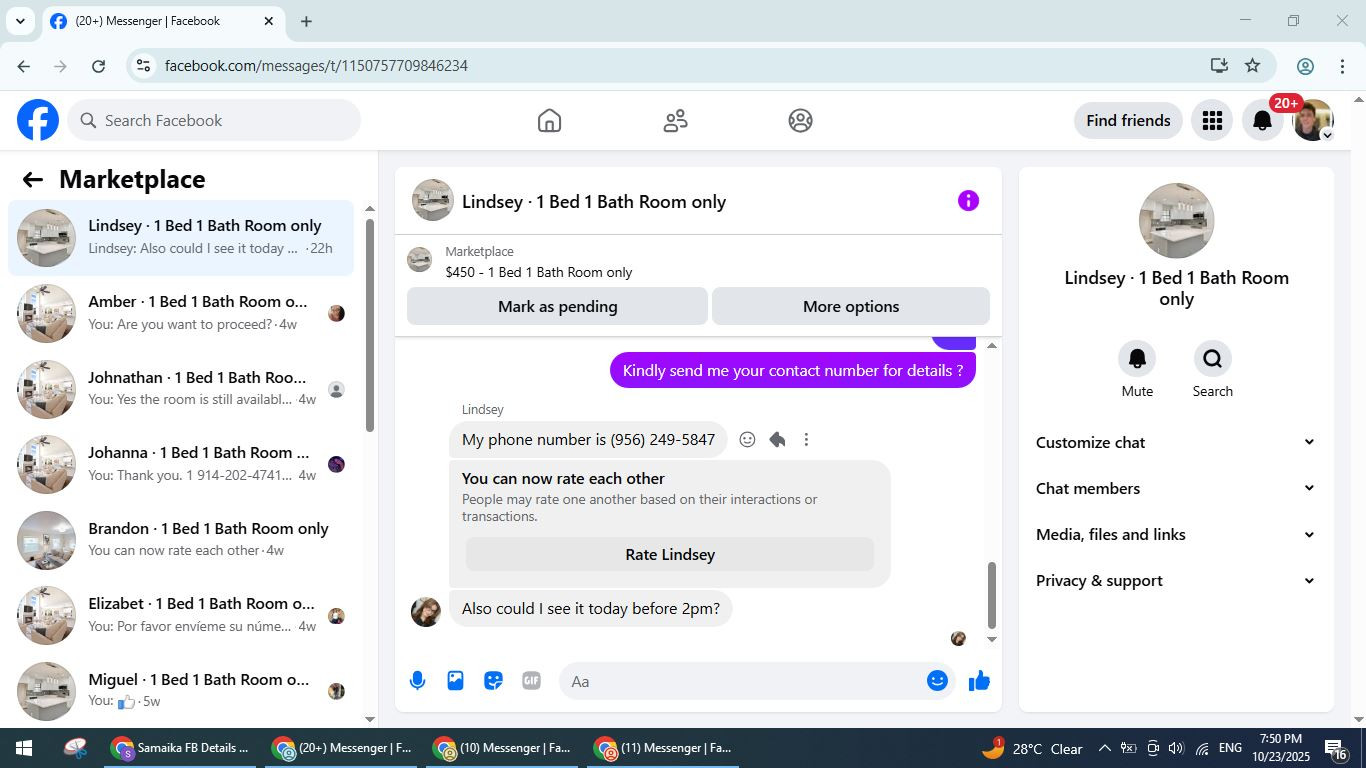Switch to the (11) Messenger taskbar window
The height and width of the screenshot is (768, 1366).
[661, 748]
